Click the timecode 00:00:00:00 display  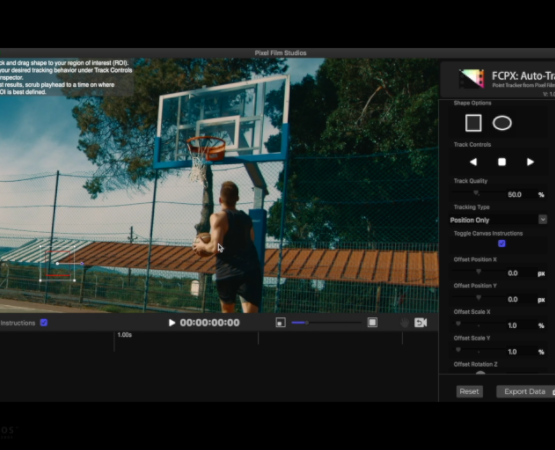coord(210,323)
